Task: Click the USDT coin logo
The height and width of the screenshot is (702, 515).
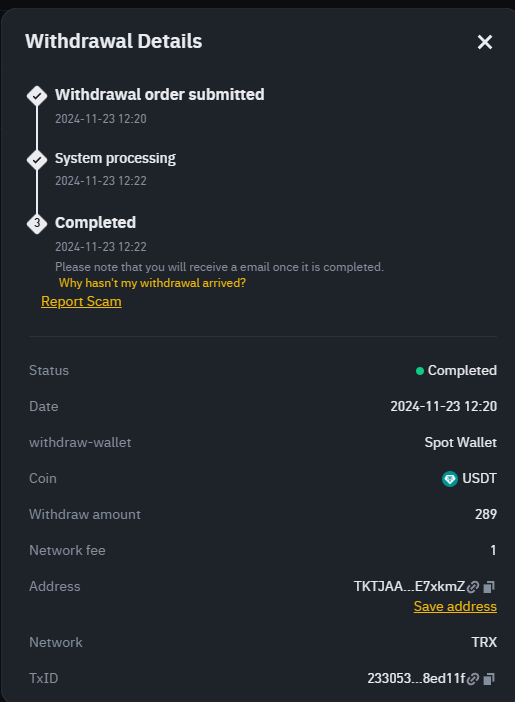Action: pos(450,479)
